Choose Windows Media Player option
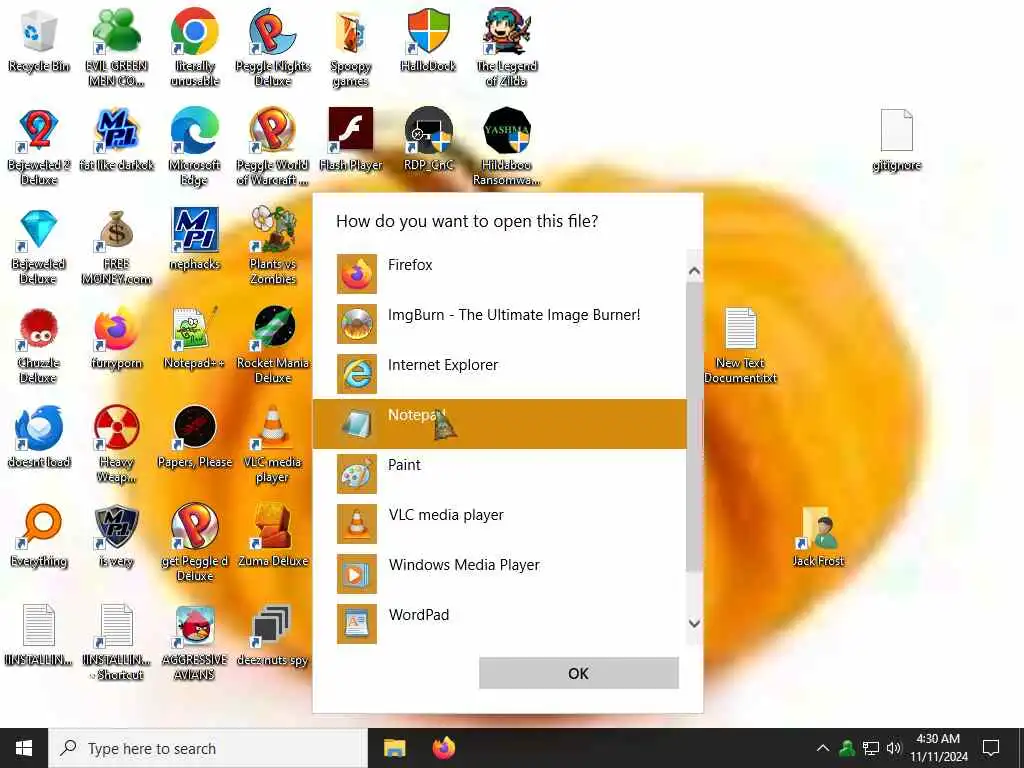1024x768 pixels. point(500,573)
